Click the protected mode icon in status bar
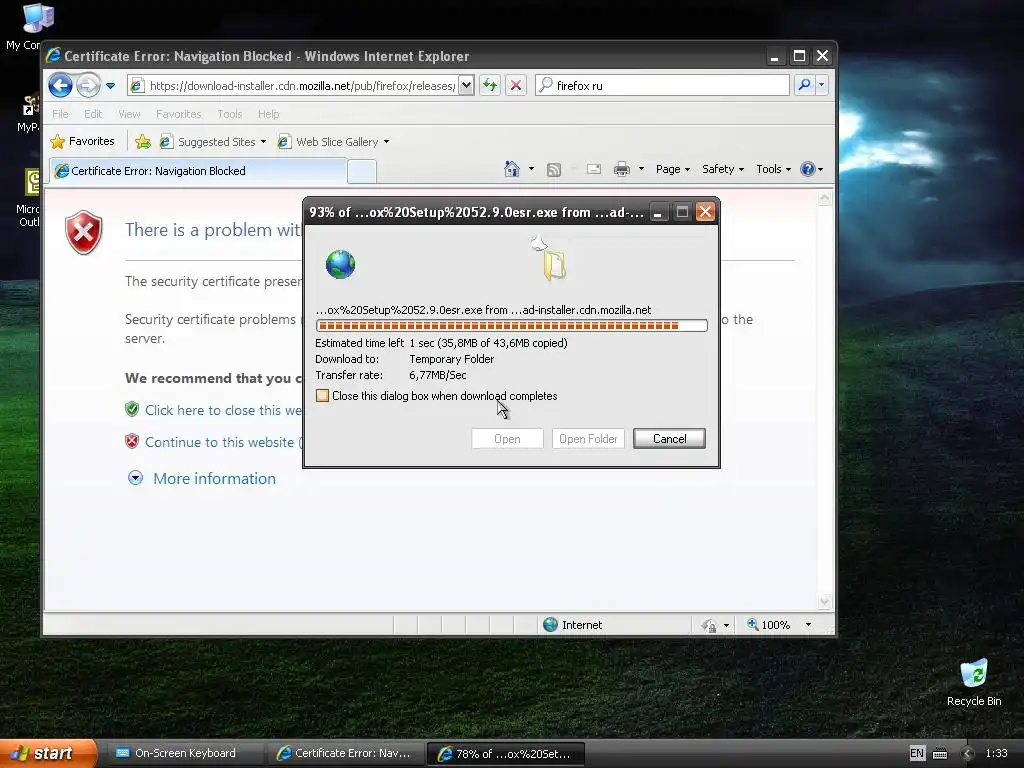The image size is (1024, 768). click(x=709, y=626)
